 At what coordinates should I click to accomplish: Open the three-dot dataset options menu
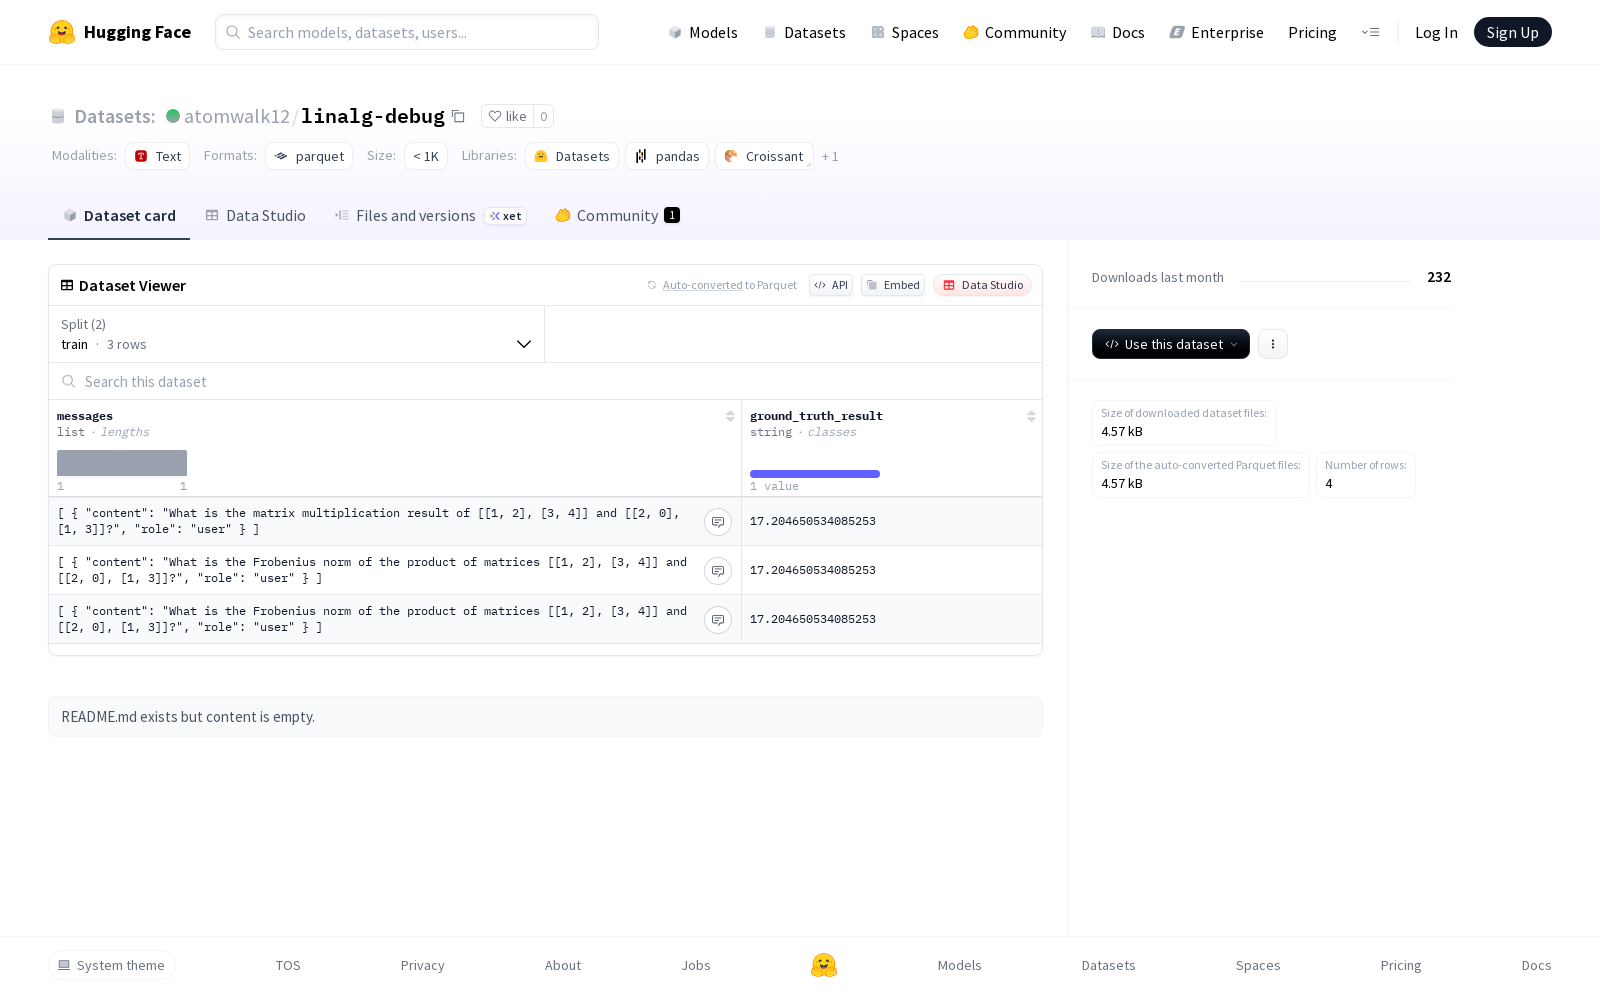coord(1272,344)
